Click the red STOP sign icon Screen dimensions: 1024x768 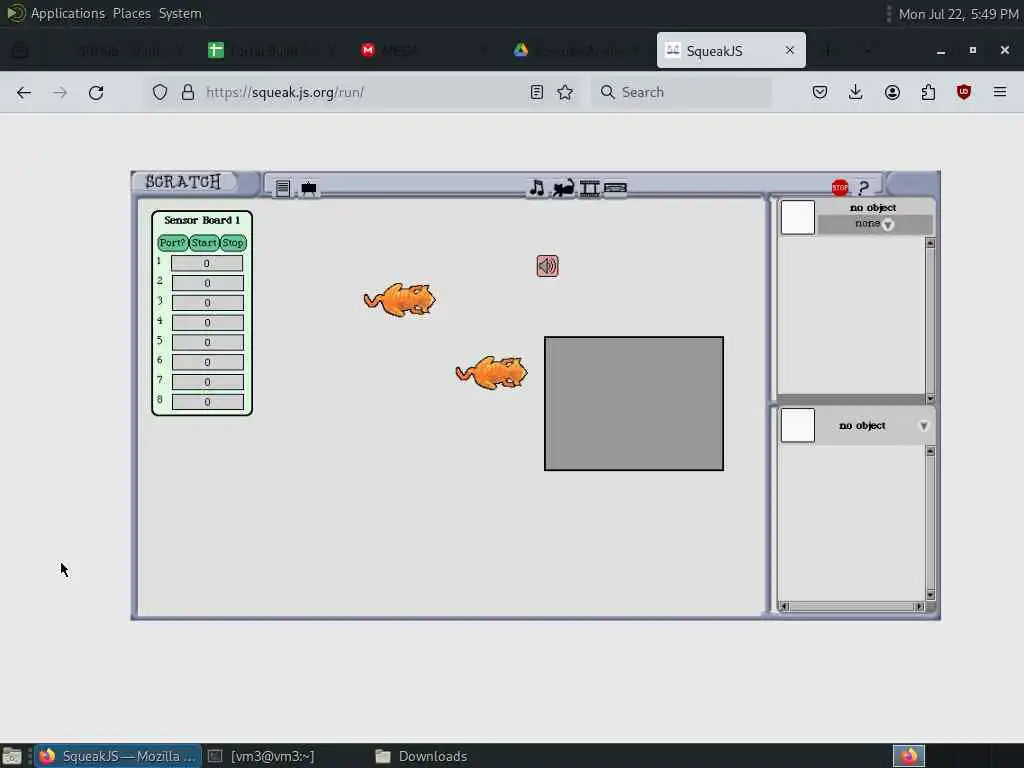coord(840,188)
